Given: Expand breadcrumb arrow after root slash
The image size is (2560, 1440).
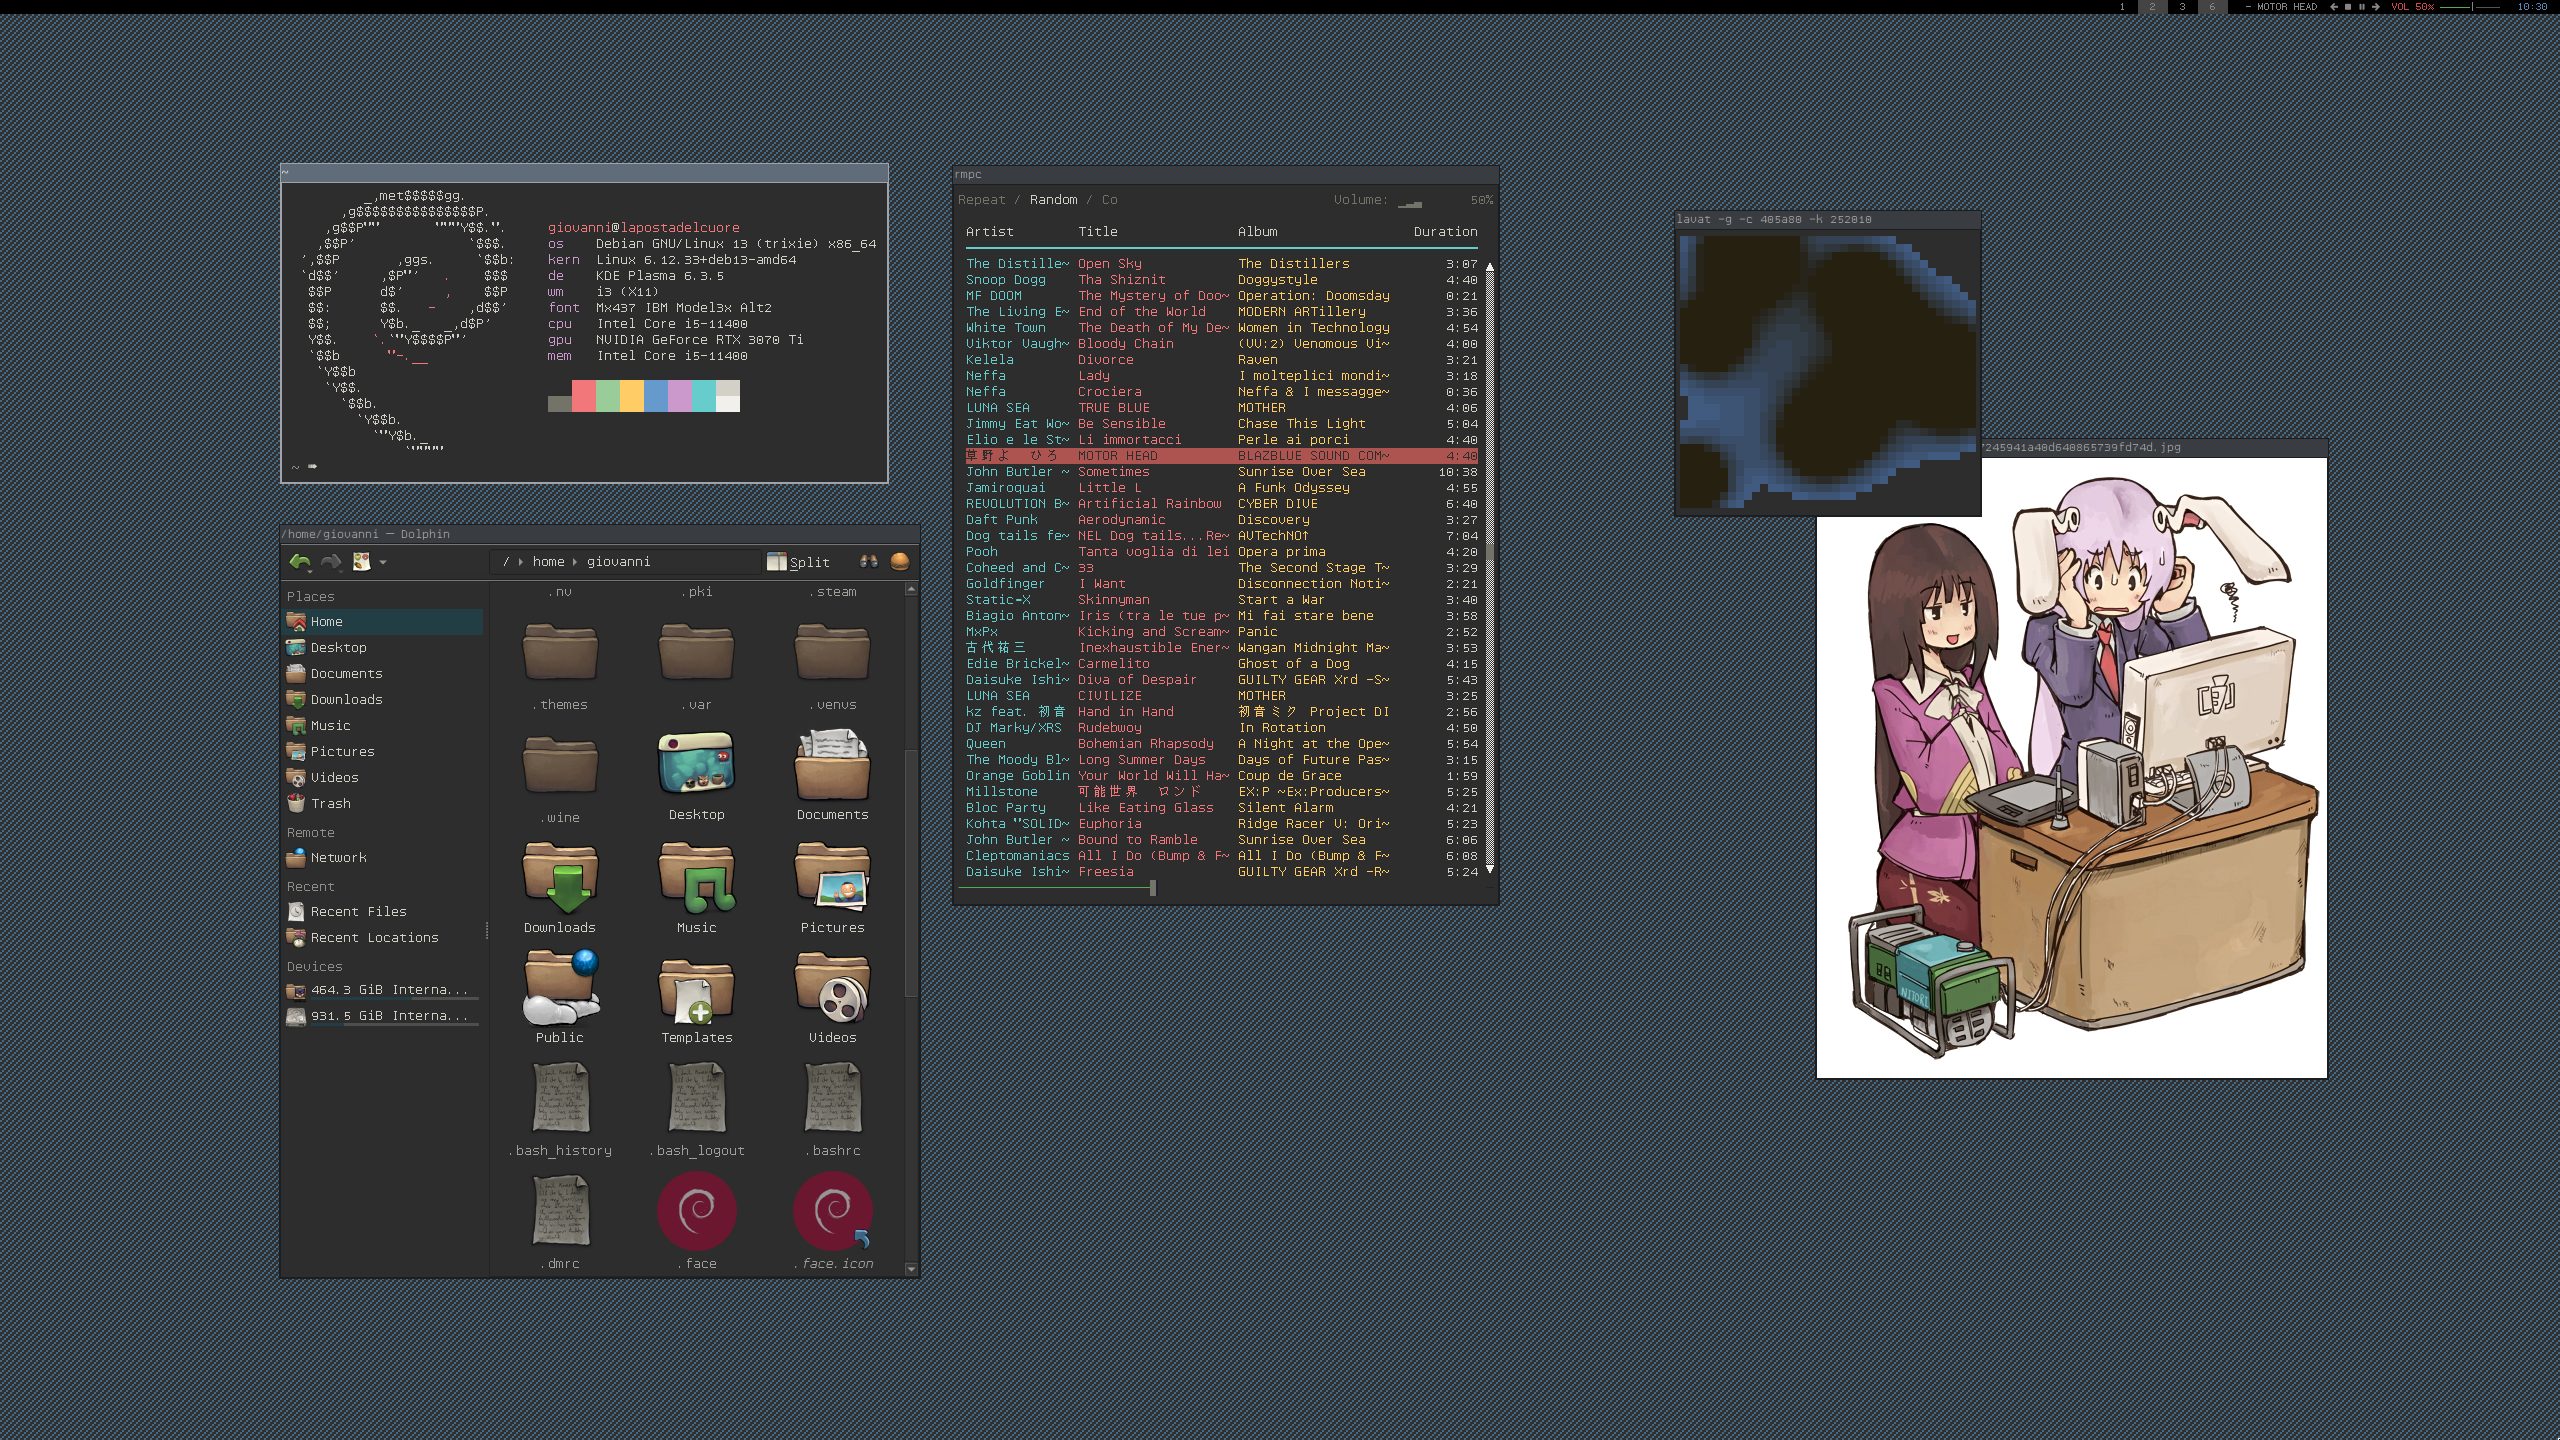Looking at the screenshot, I should click(x=521, y=562).
